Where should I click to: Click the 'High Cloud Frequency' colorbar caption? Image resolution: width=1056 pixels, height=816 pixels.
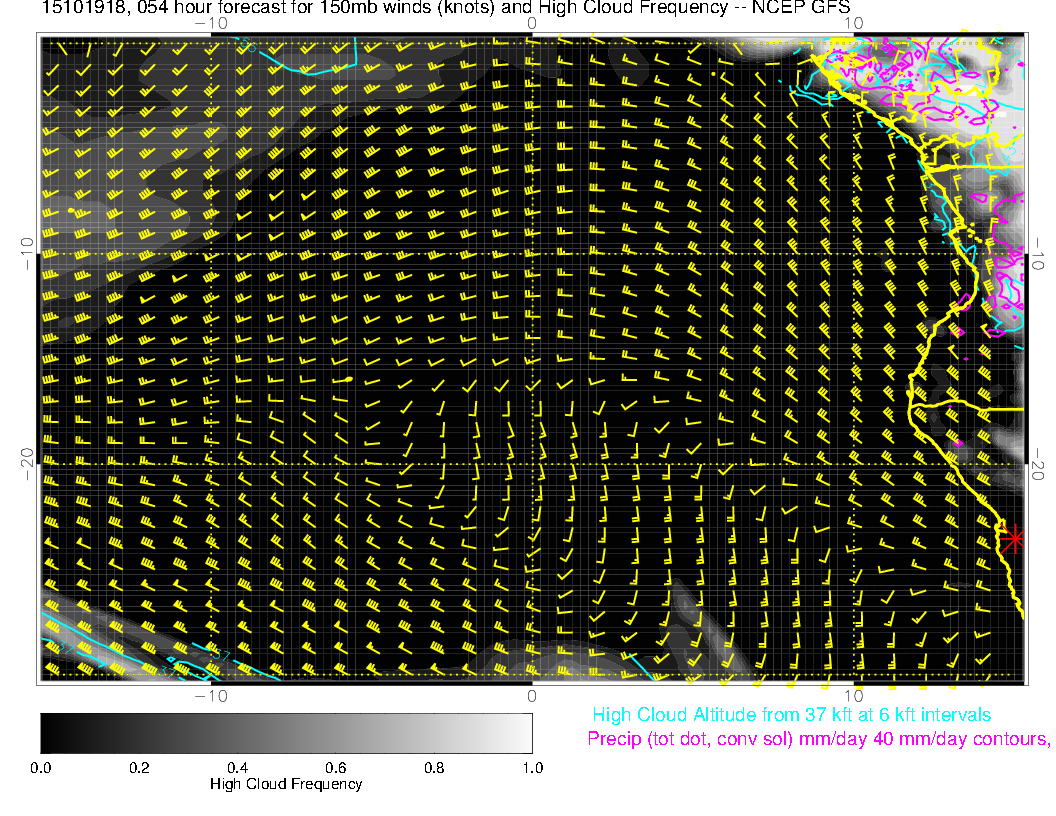[286, 785]
